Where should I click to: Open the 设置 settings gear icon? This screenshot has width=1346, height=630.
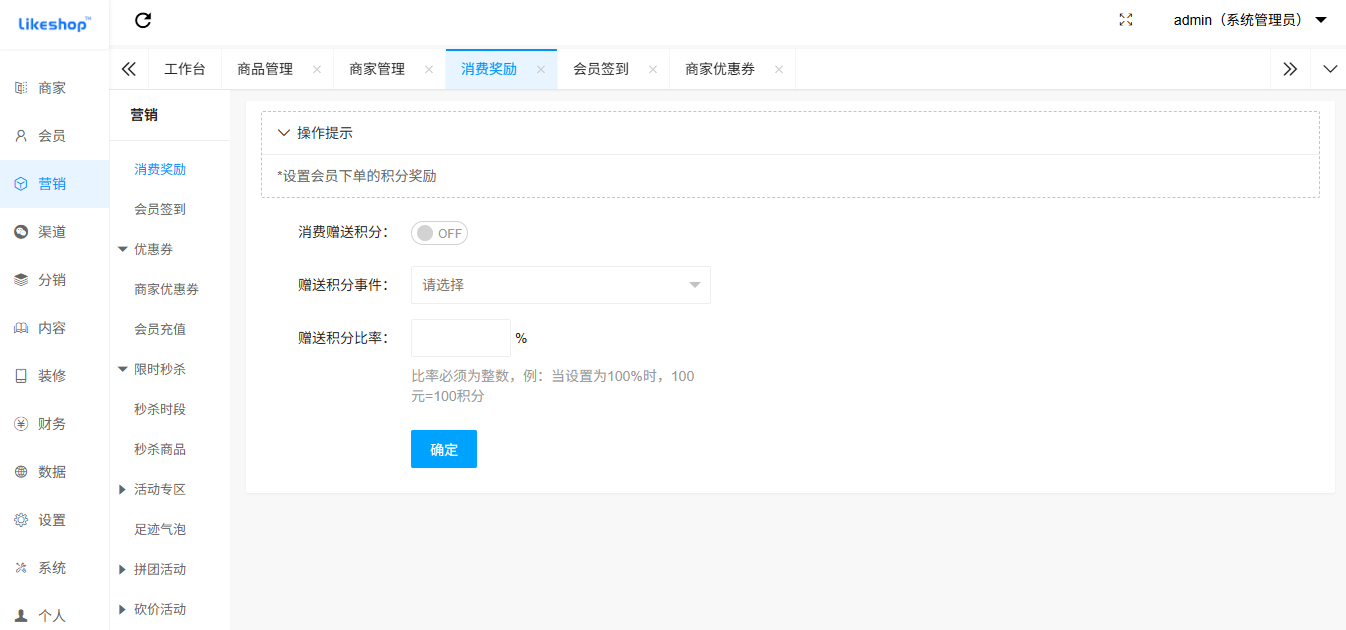coord(21,520)
